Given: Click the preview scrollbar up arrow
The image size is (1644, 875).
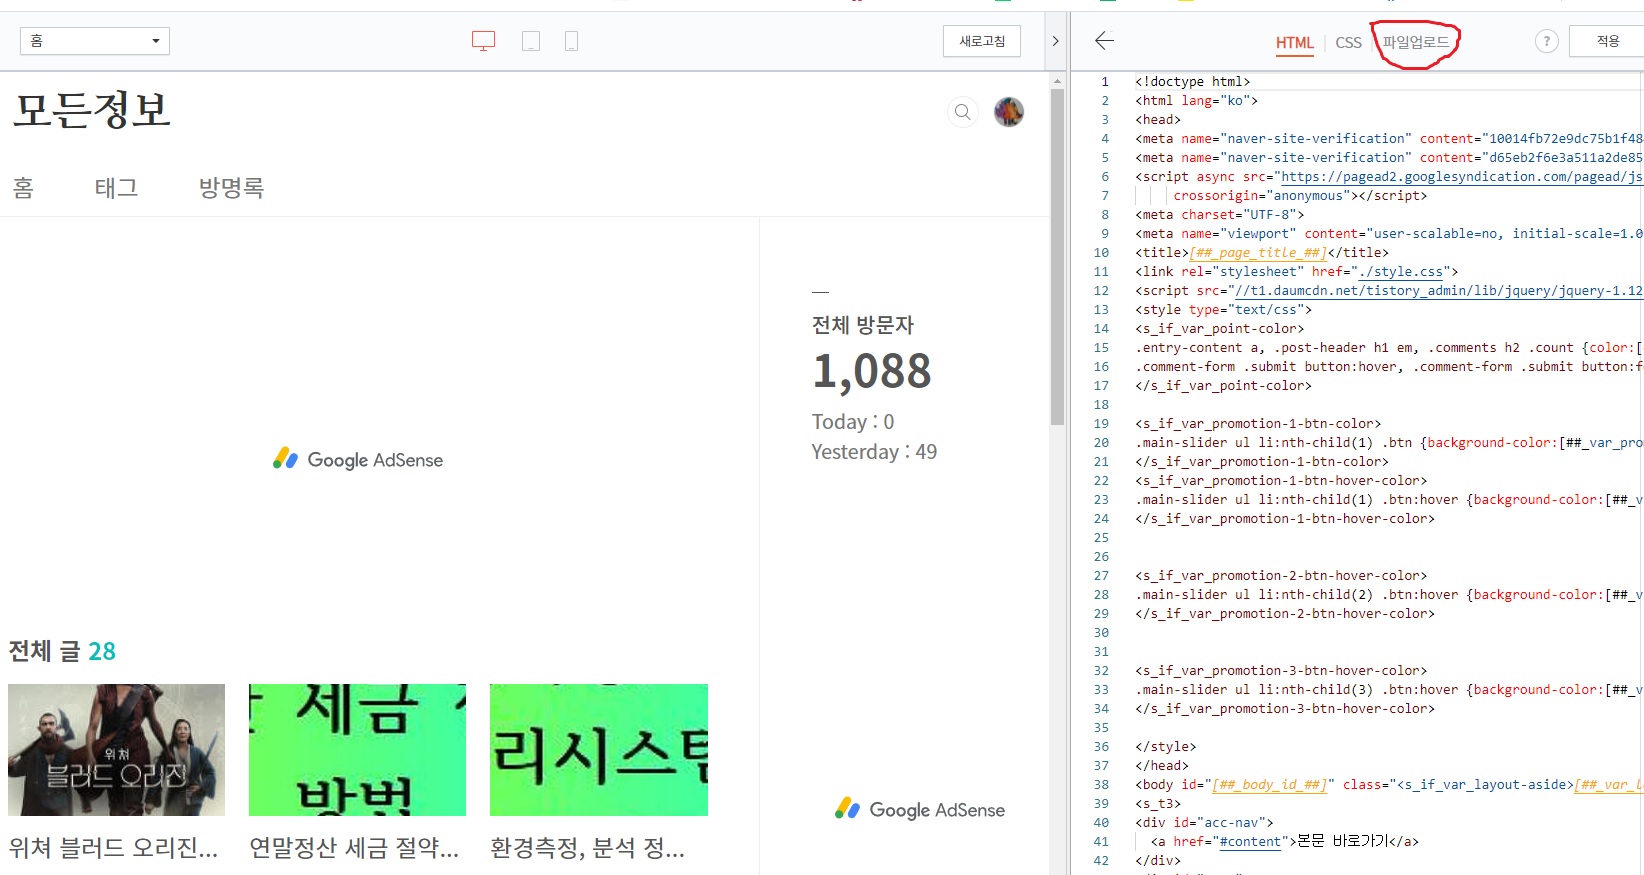Looking at the screenshot, I should (1057, 80).
